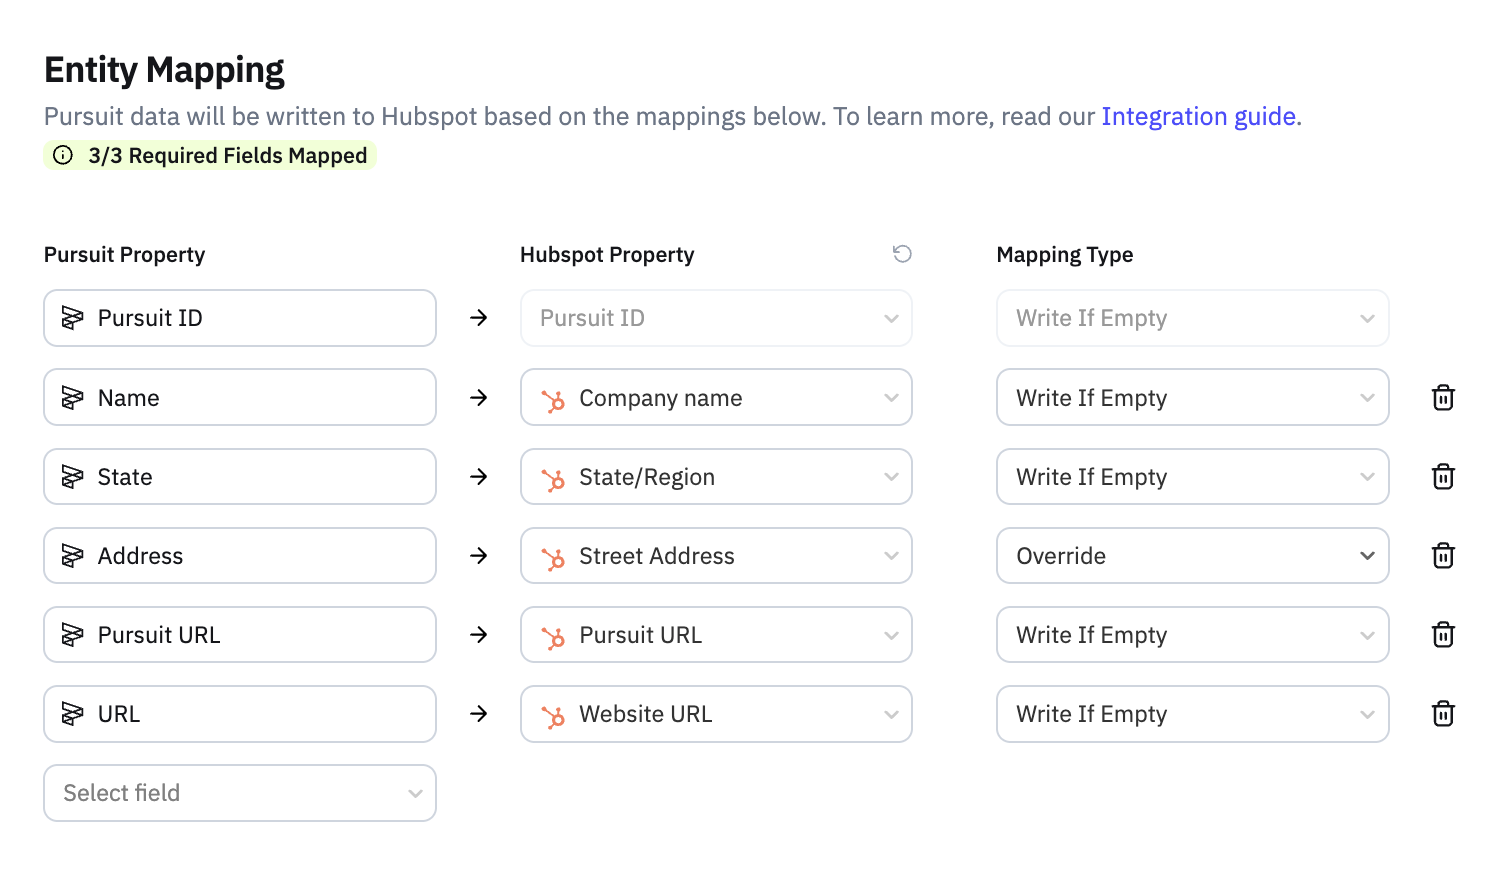This screenshot has width=1508, height=884.
Task: Click the Mapping Type column header
Action: [x=1065, y=255]
